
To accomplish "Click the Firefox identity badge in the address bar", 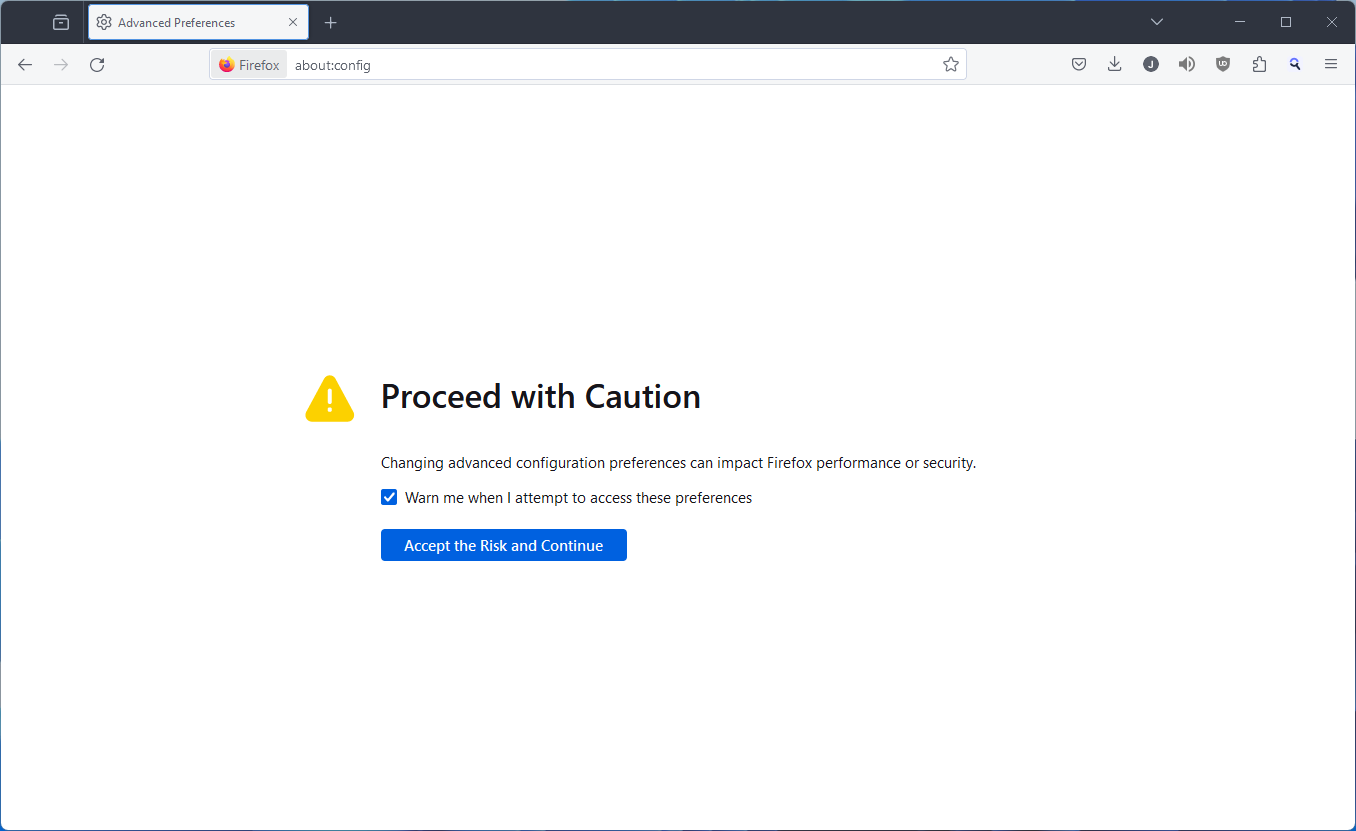I will pos(249,65).
